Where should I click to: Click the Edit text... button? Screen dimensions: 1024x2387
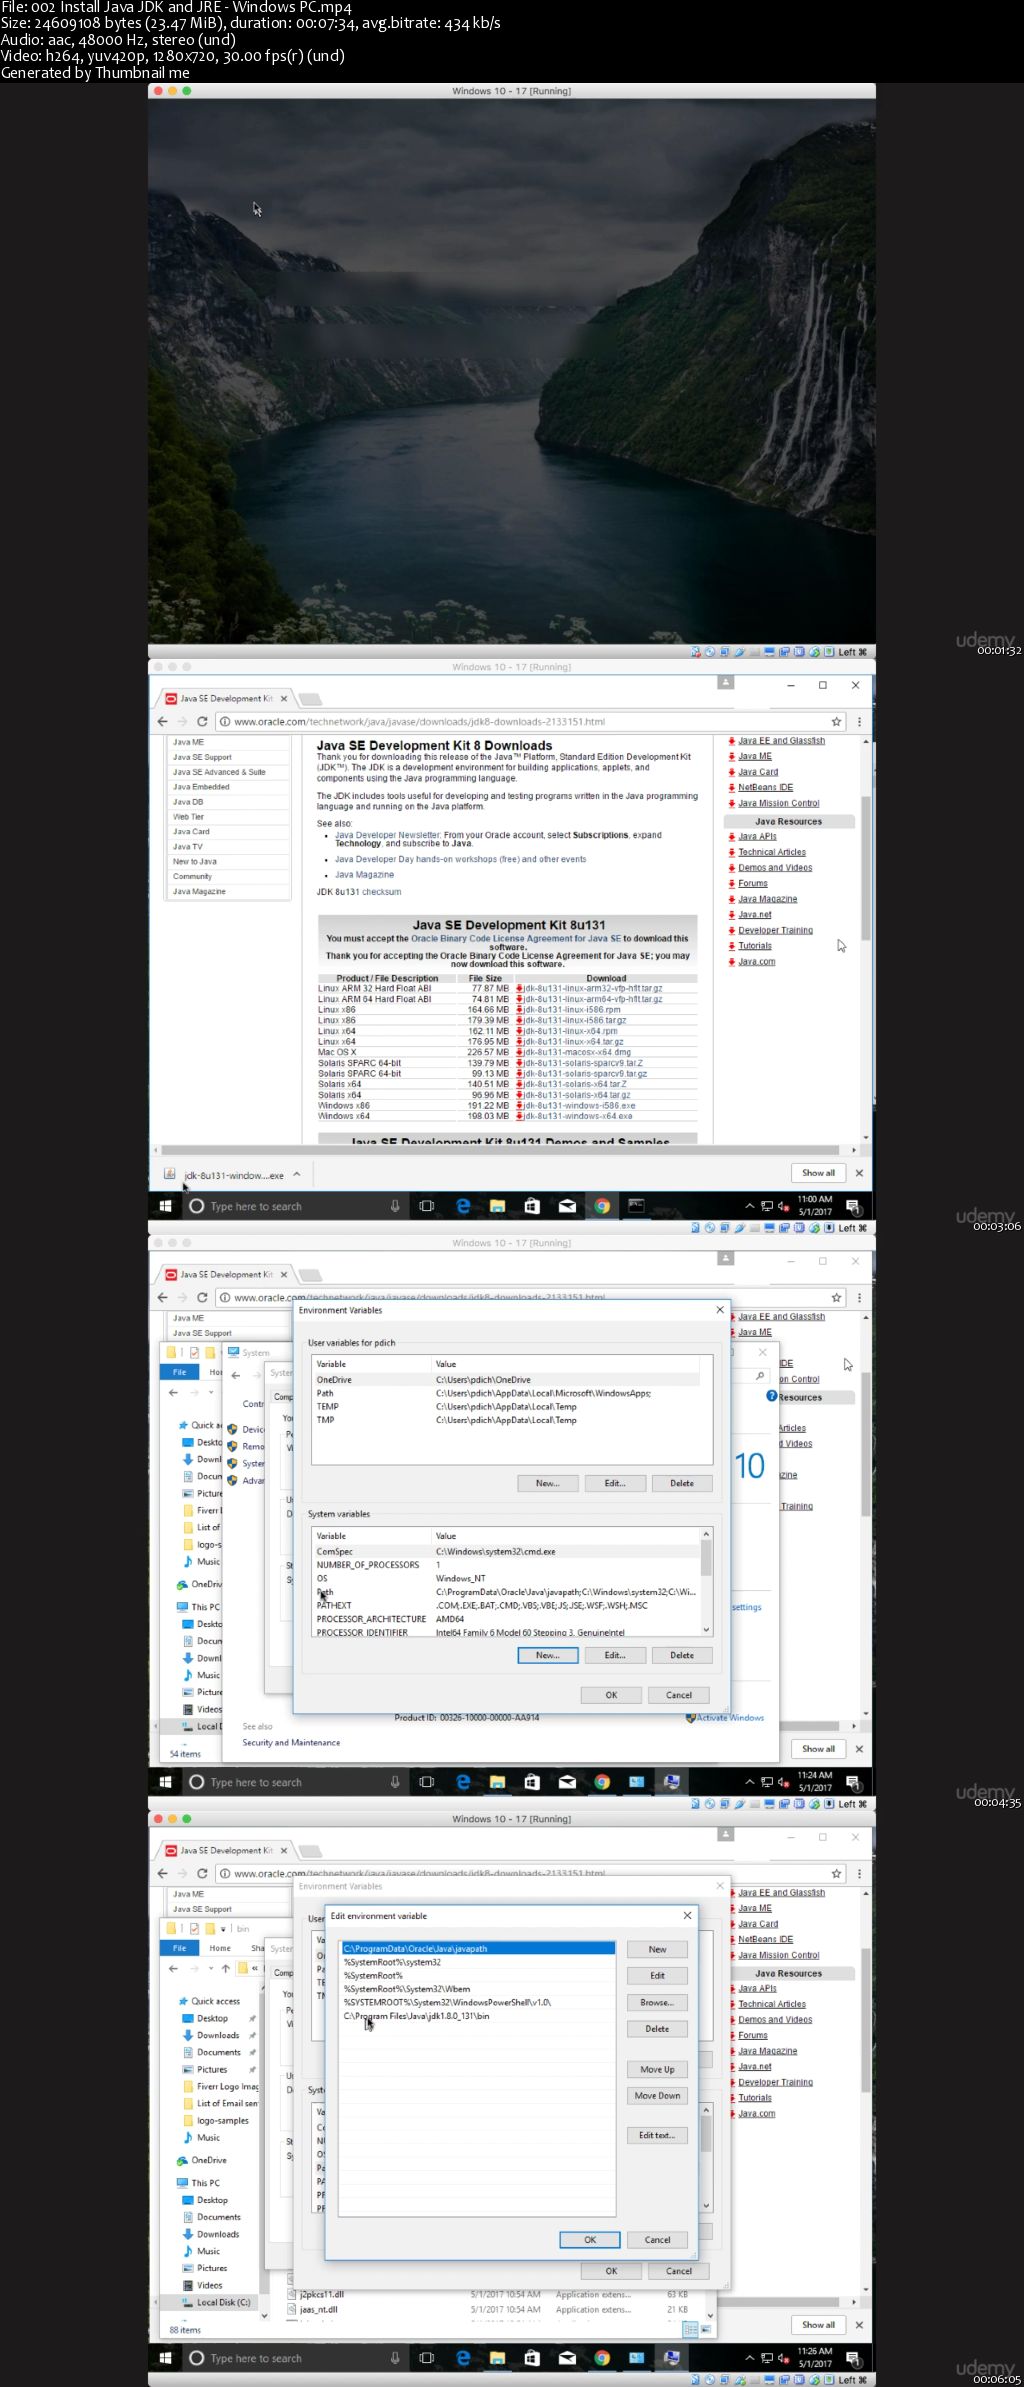(x=657, y=2135)
